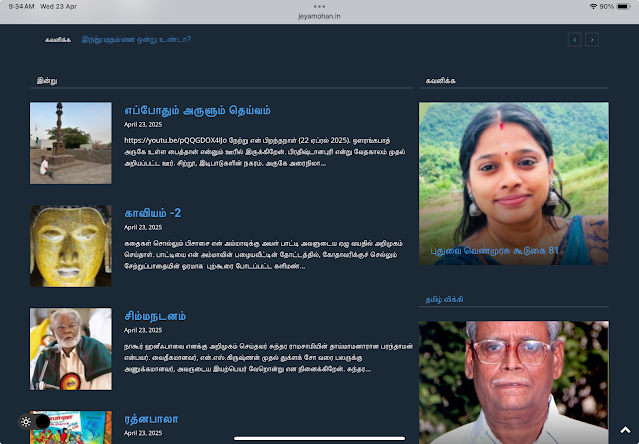Tap the scroll-to-top chevron icon
This screenshot has width=639, height=444.
625,430
